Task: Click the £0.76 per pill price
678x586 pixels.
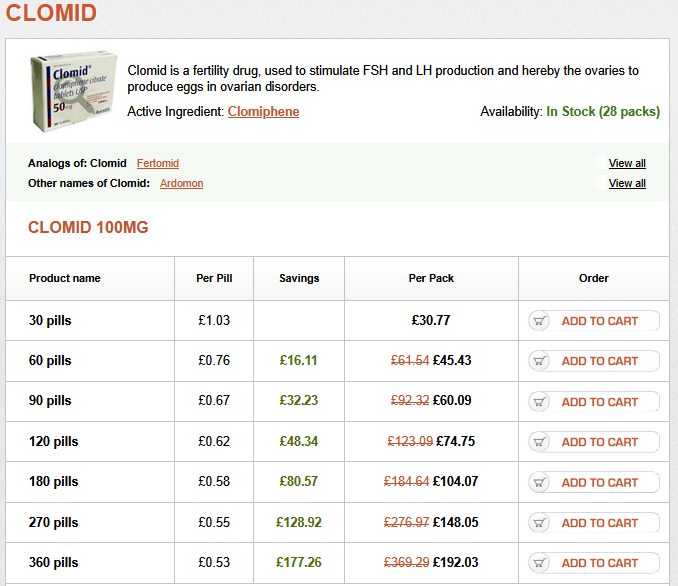Action: tap(214, 360)
